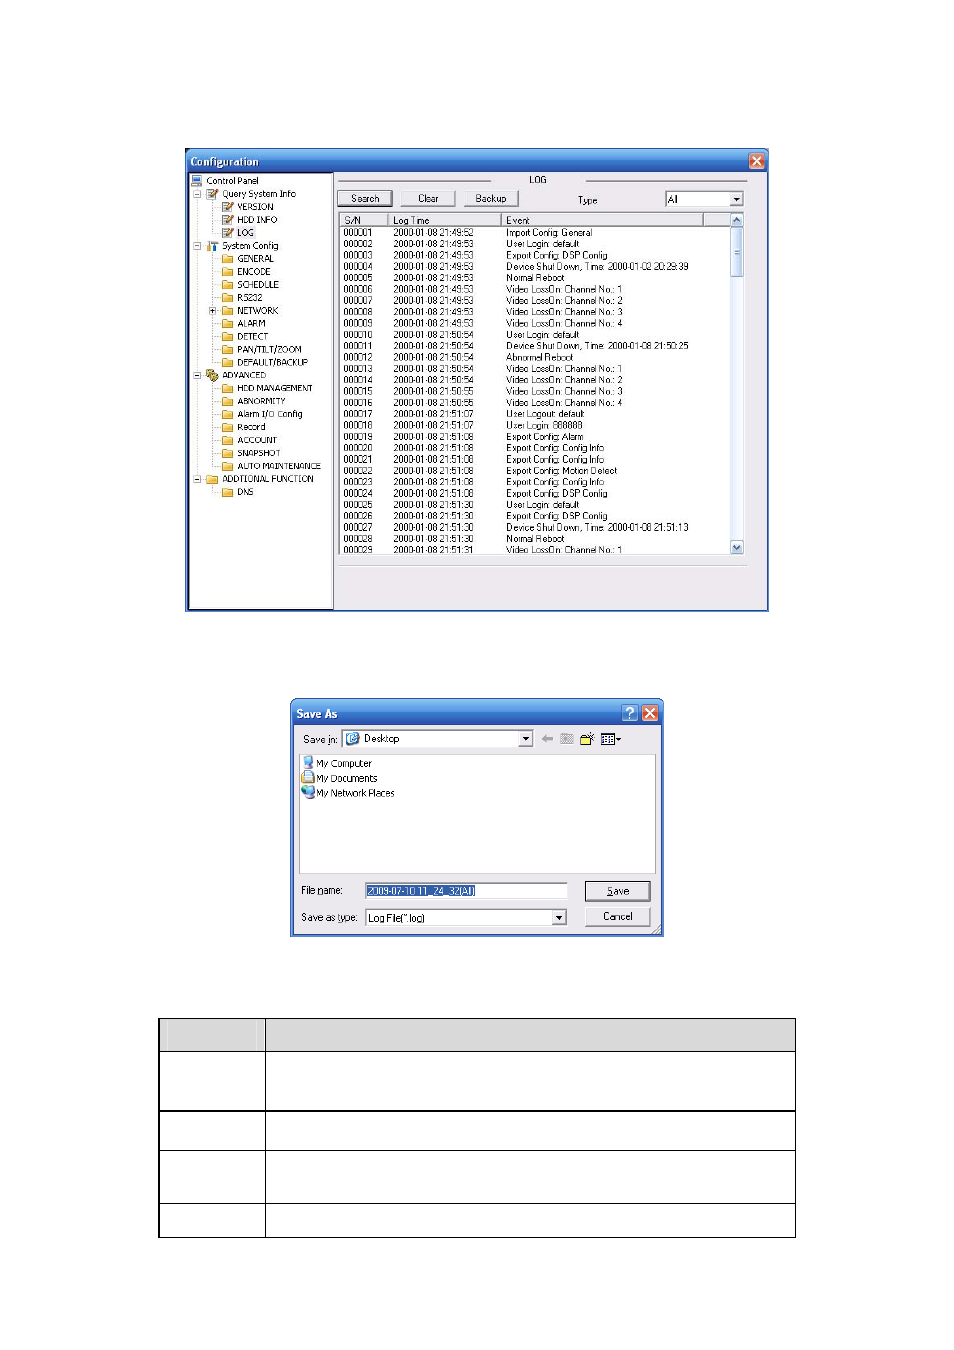This screenshot has width=954, height=1350.
Task: Close the Configuration window
Action: 757,161
